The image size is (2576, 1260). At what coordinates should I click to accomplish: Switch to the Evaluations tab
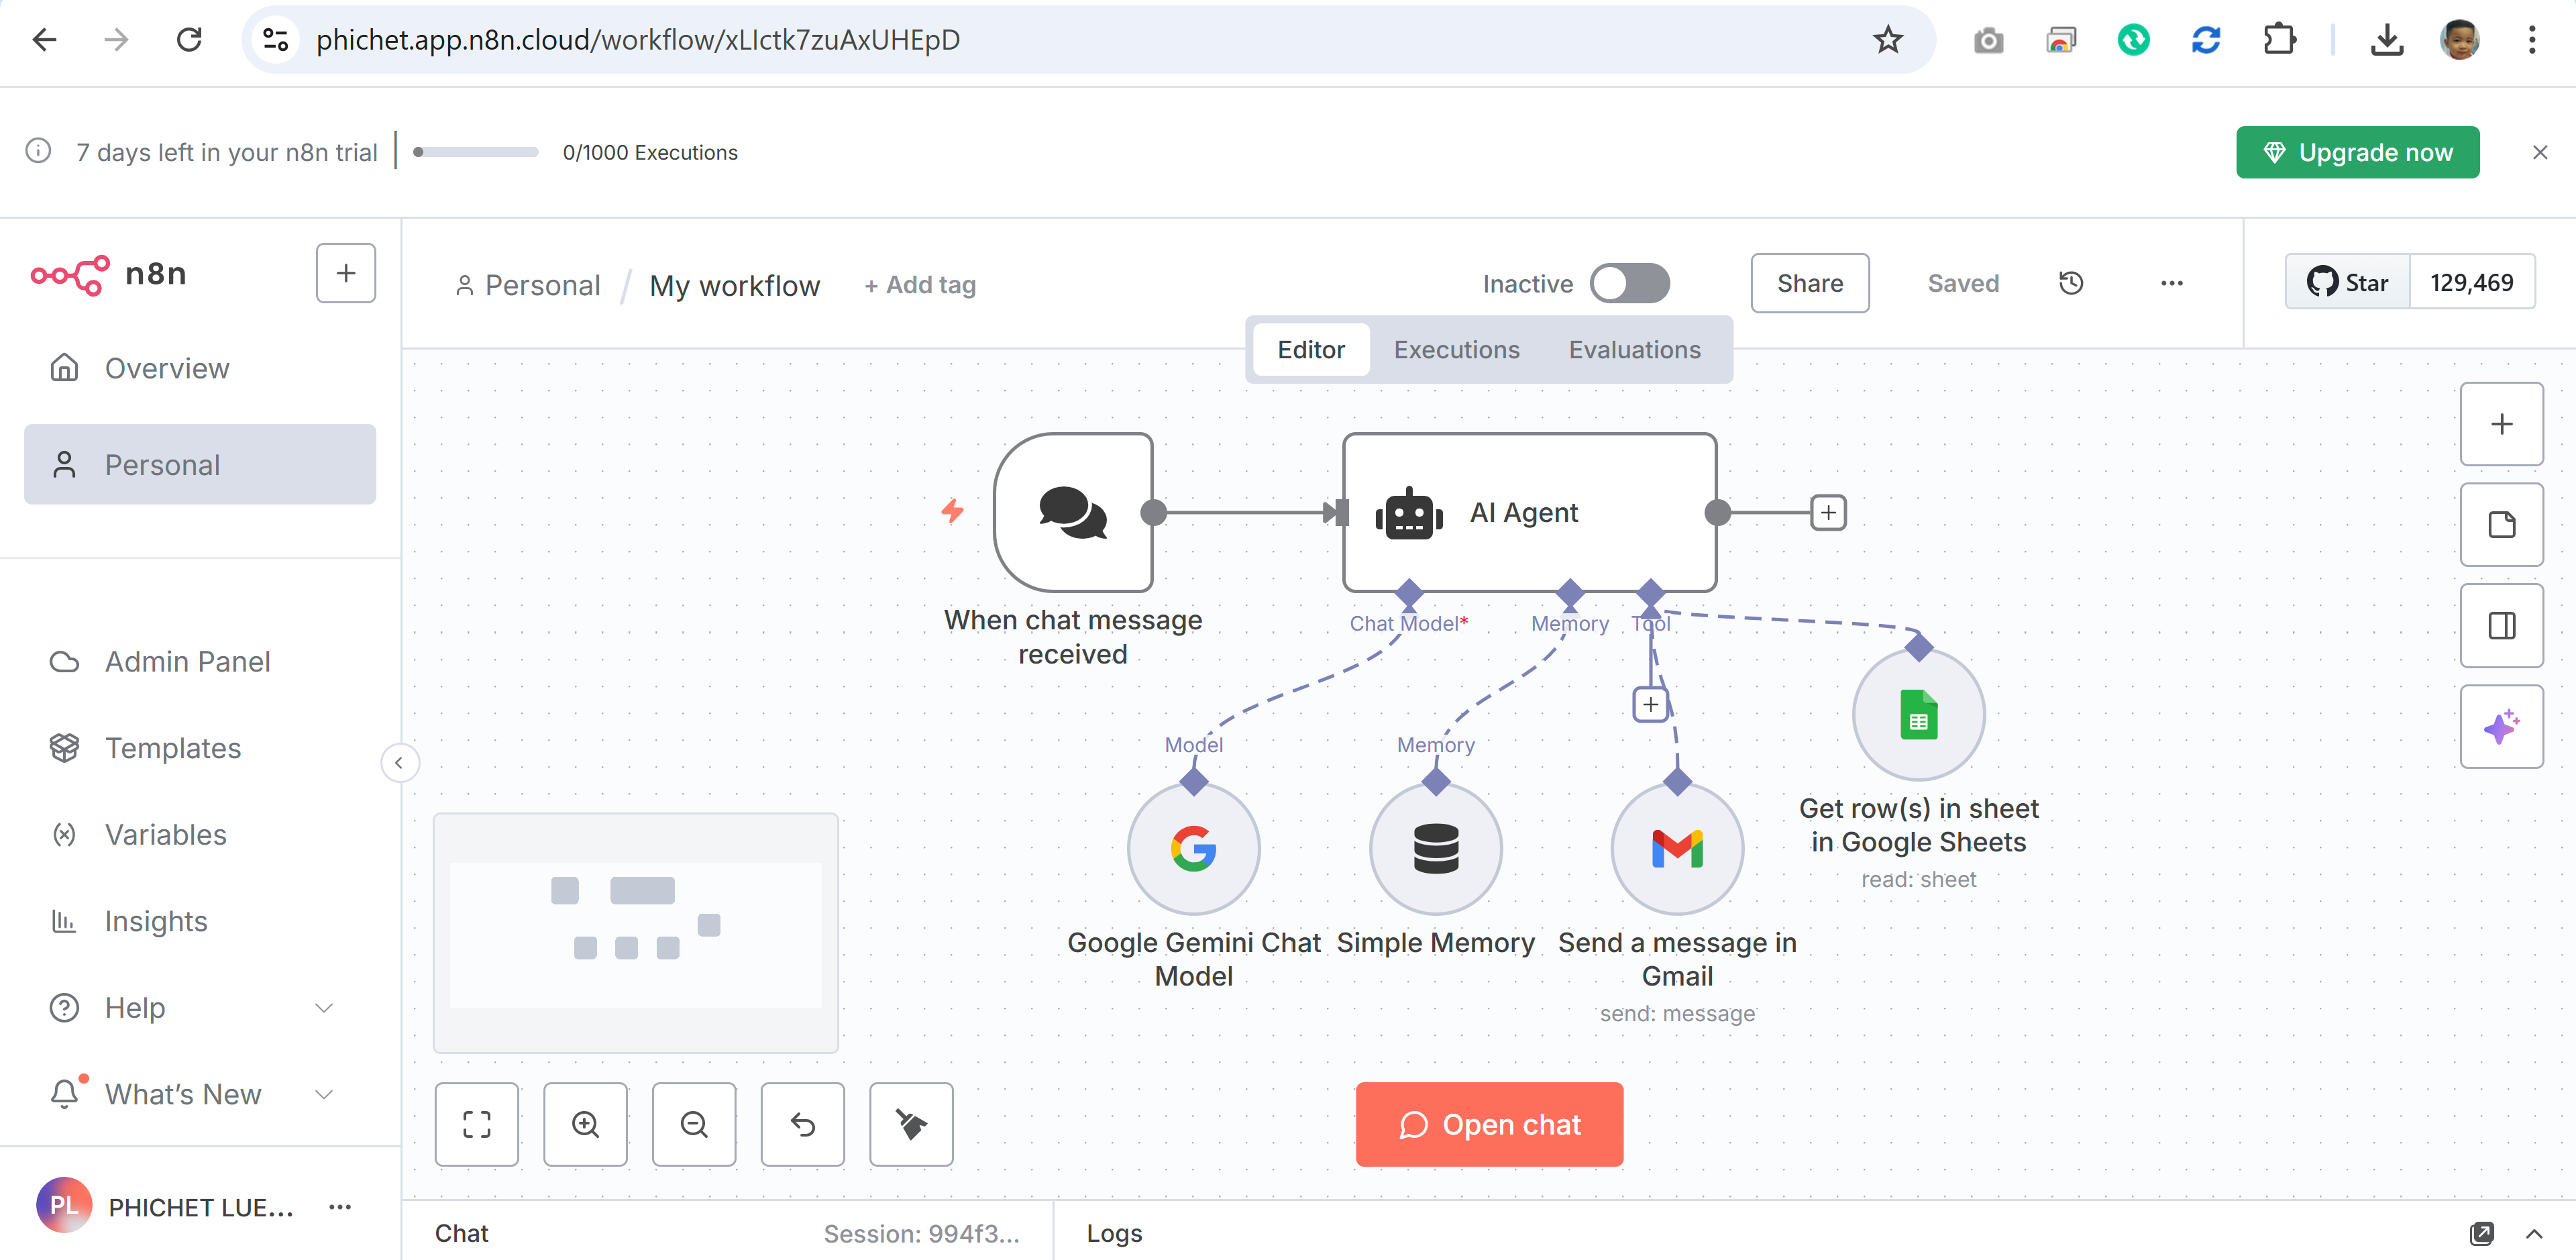click(x=1634, y=350)
